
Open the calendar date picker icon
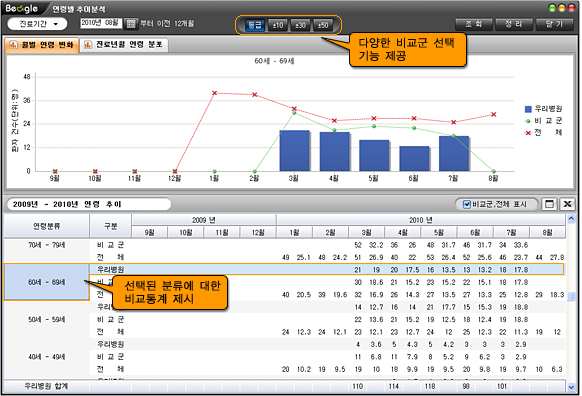(x=131, y=24)
